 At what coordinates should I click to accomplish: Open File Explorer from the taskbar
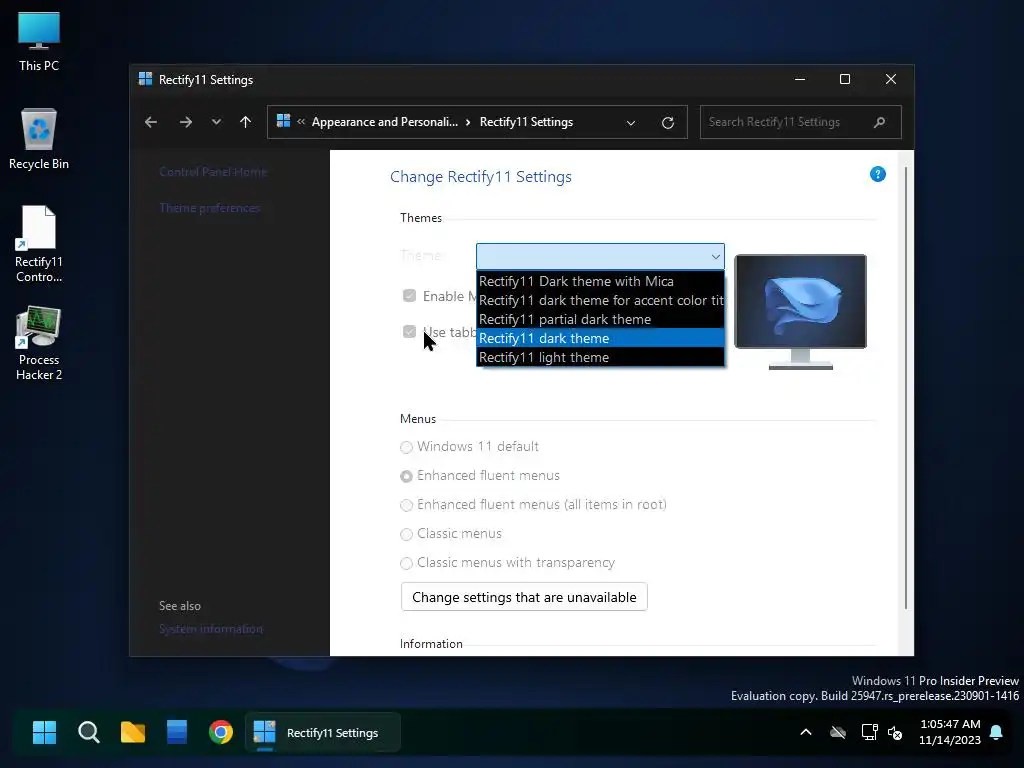(133, 732)
